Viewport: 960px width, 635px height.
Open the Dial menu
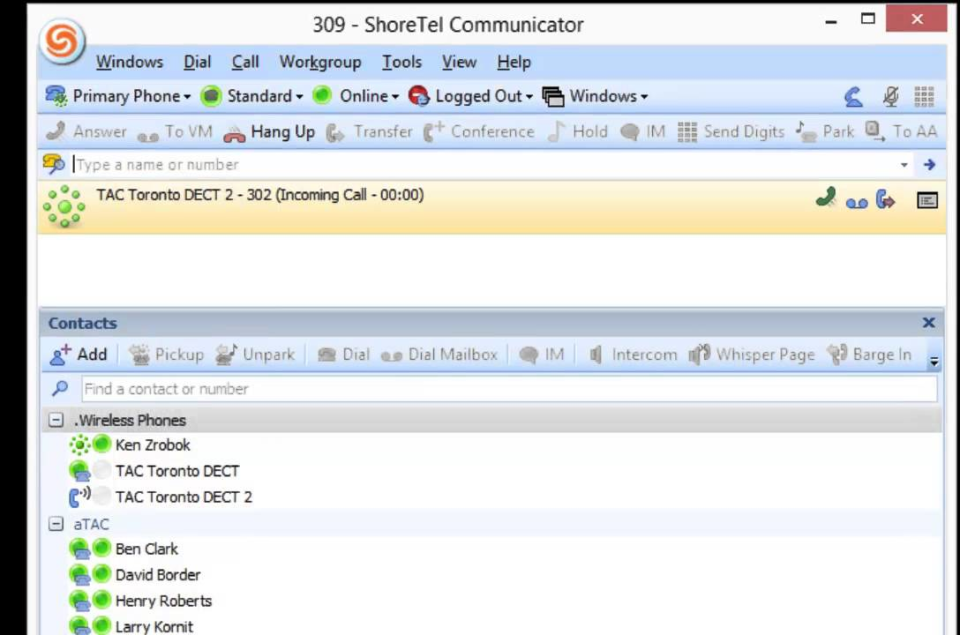[x=197, y=62]
